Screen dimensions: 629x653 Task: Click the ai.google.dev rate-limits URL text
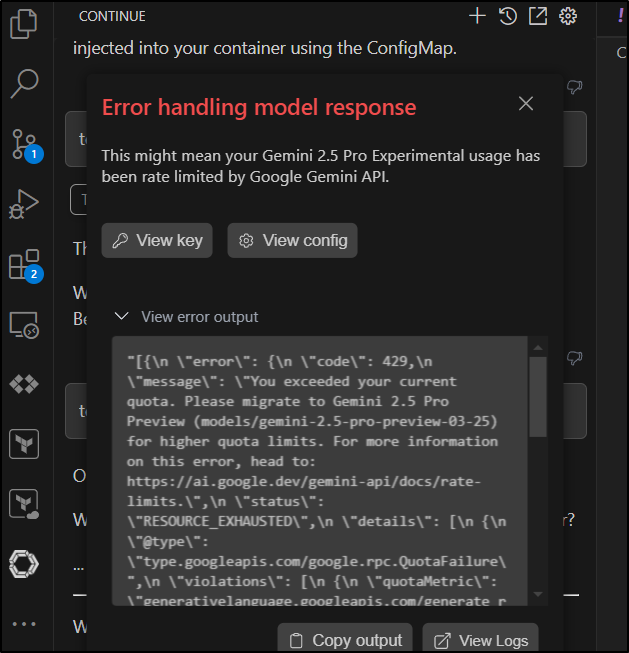click(x=304, y=491)
